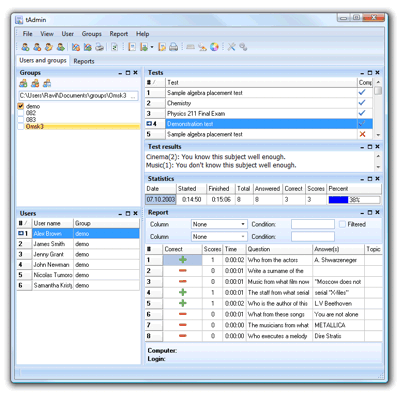Image resolution: width=409 pixels, height=400 pixels.
Task: Minimize the Statistics panel
Action: coord(362,179)
